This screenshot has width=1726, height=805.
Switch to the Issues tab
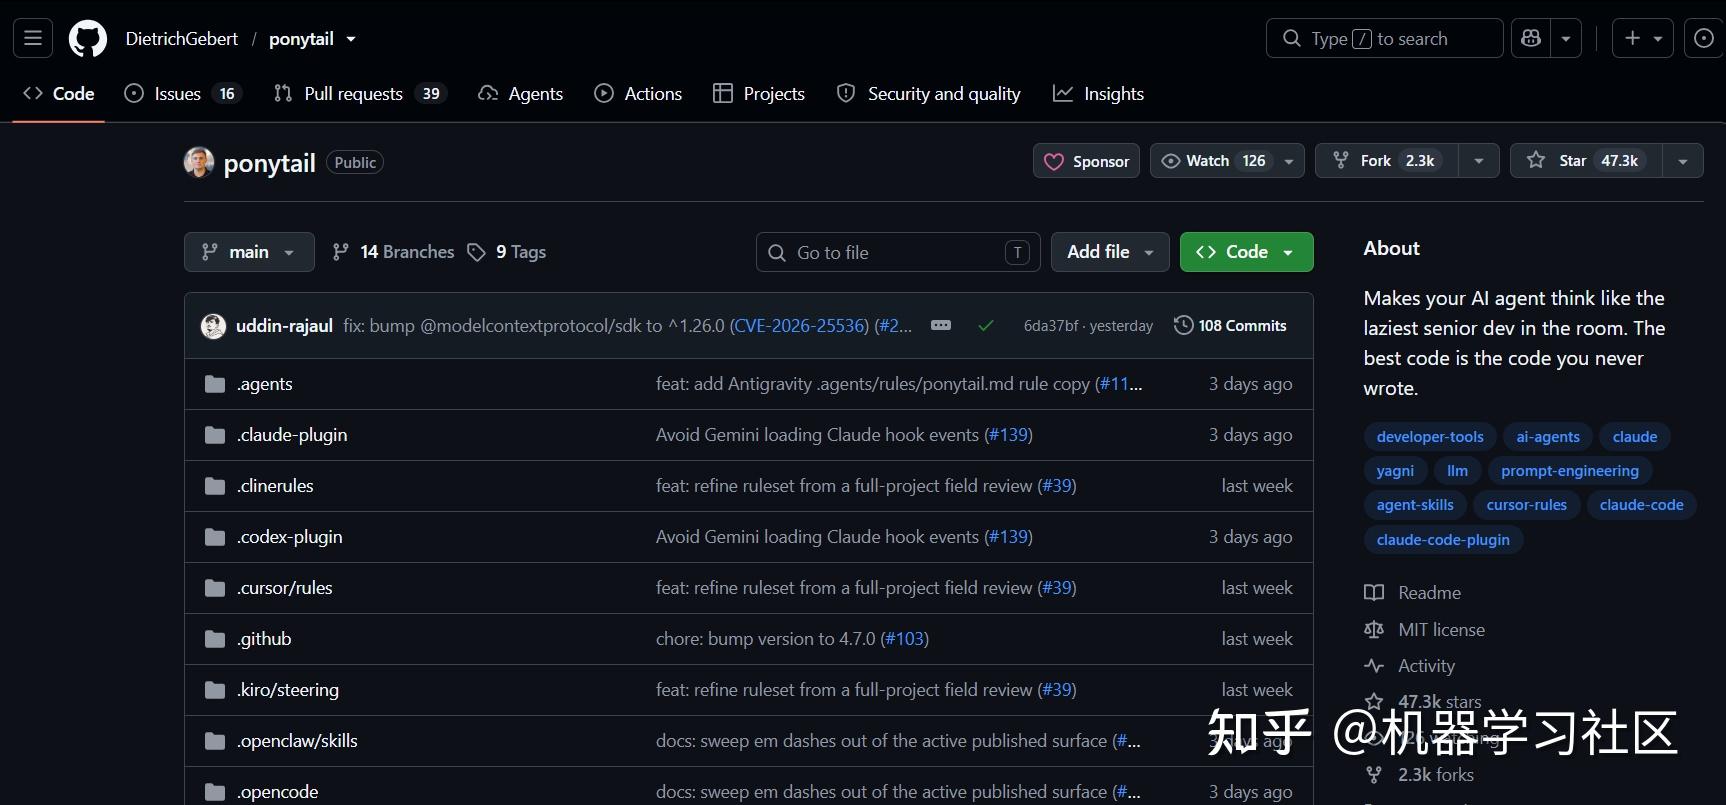pyautogui.click(x=182, y=94)
